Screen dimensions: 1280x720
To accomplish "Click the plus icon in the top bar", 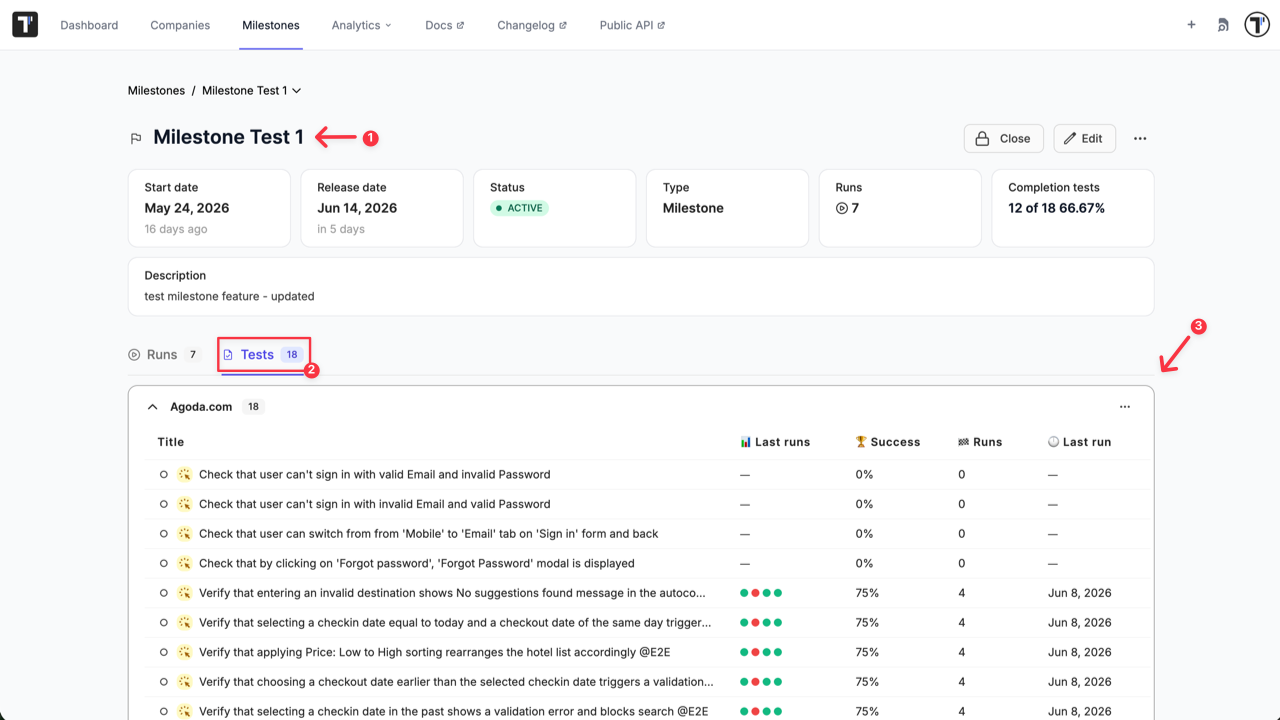I will coord(1191,25).
